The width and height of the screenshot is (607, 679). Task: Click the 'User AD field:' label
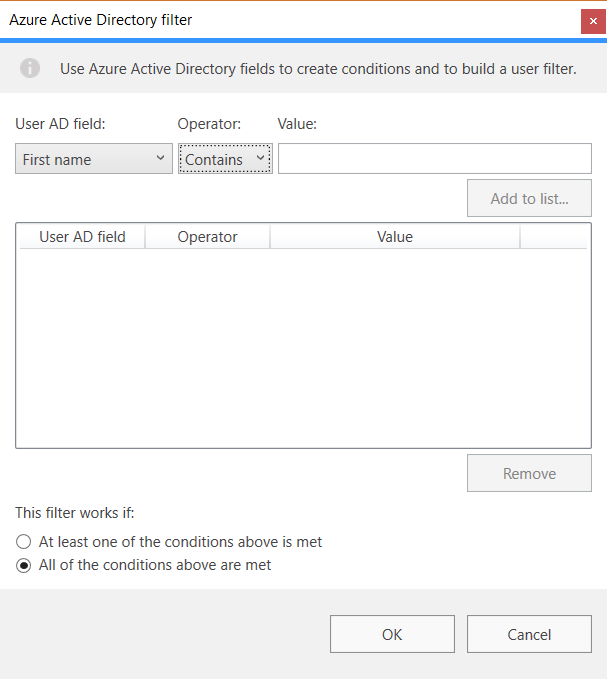[60, 124]
